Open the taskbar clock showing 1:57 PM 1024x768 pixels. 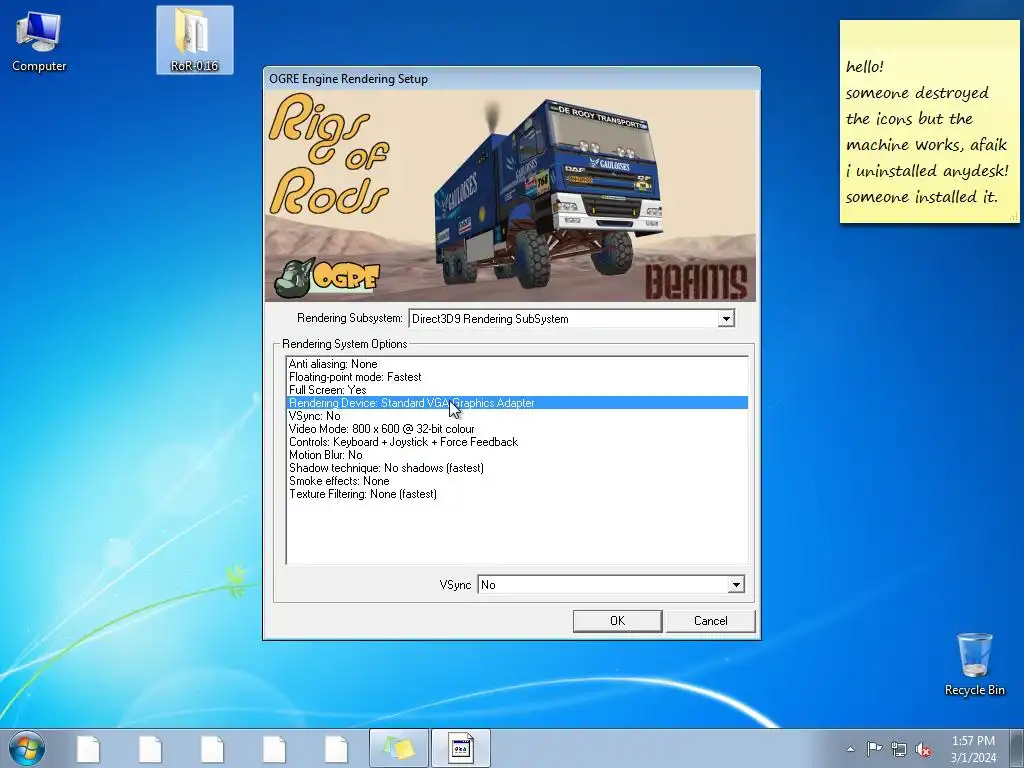[973, 749]
